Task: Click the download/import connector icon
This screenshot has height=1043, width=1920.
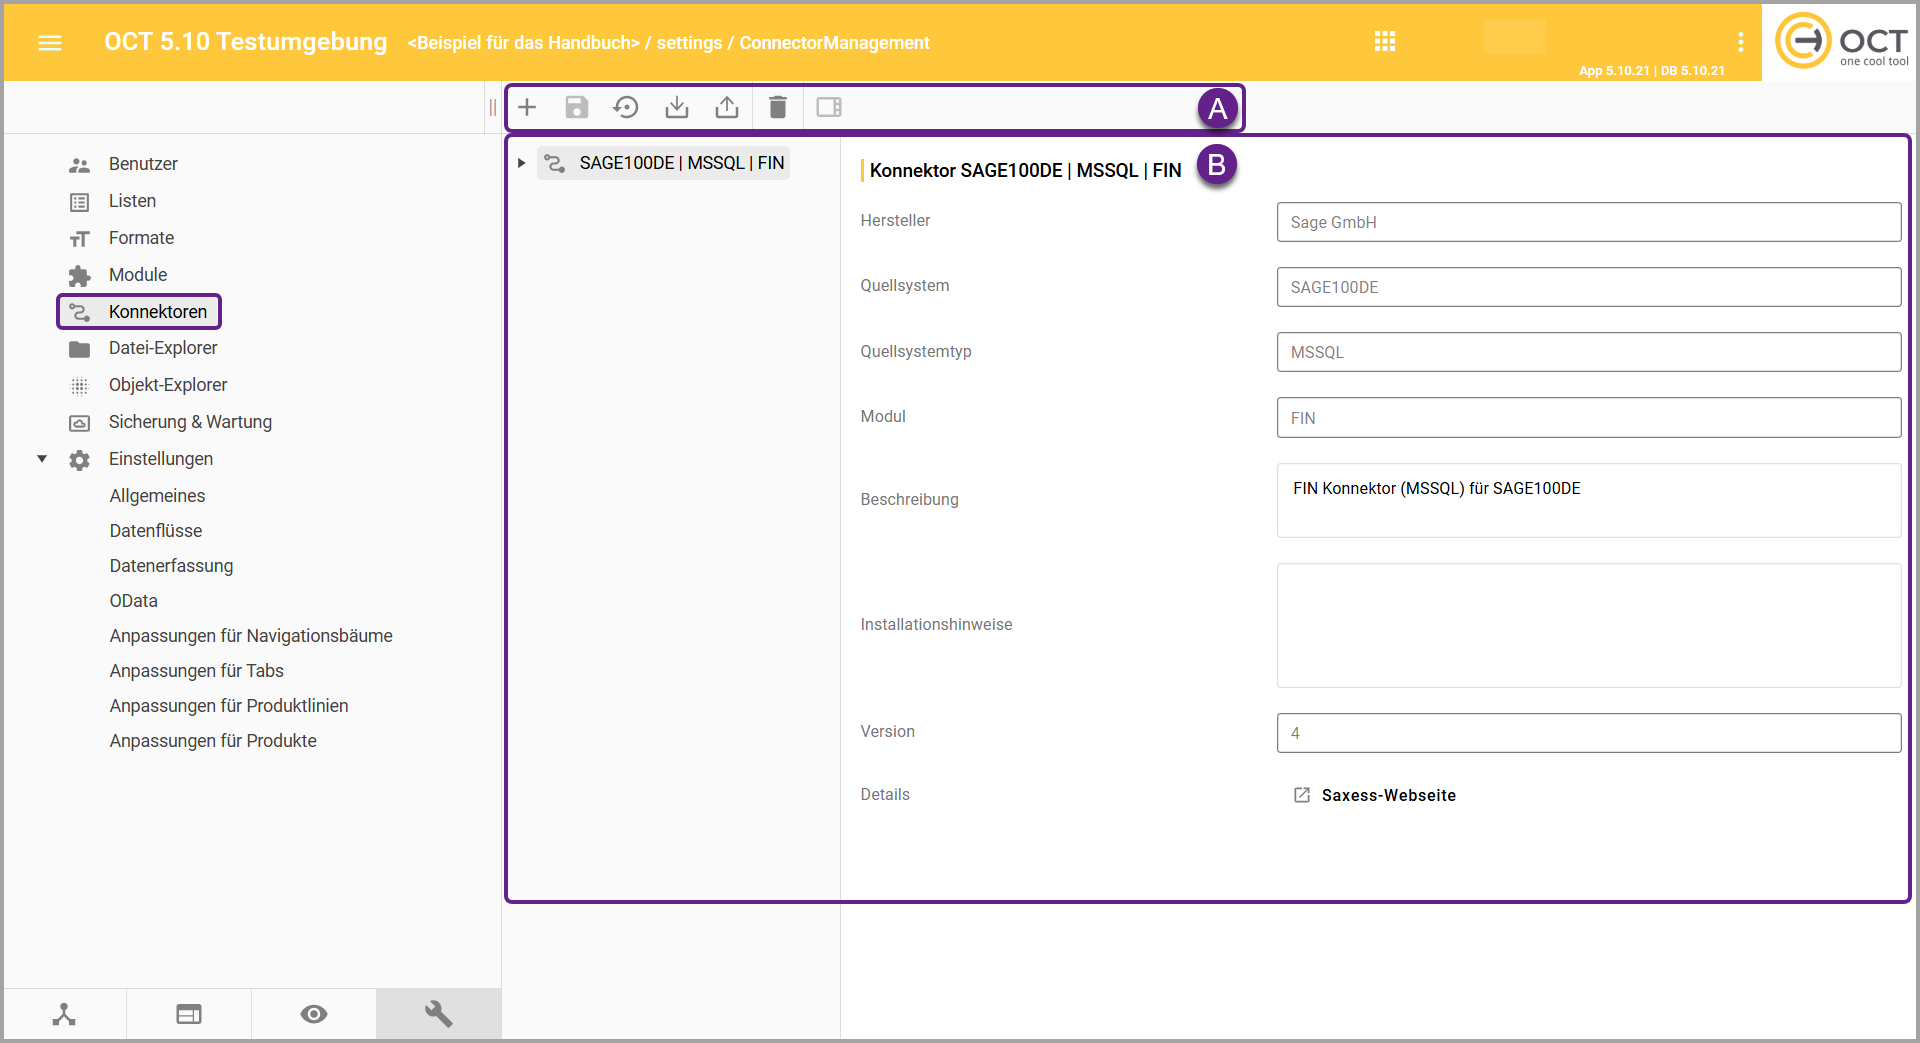Action: point(677,107)
